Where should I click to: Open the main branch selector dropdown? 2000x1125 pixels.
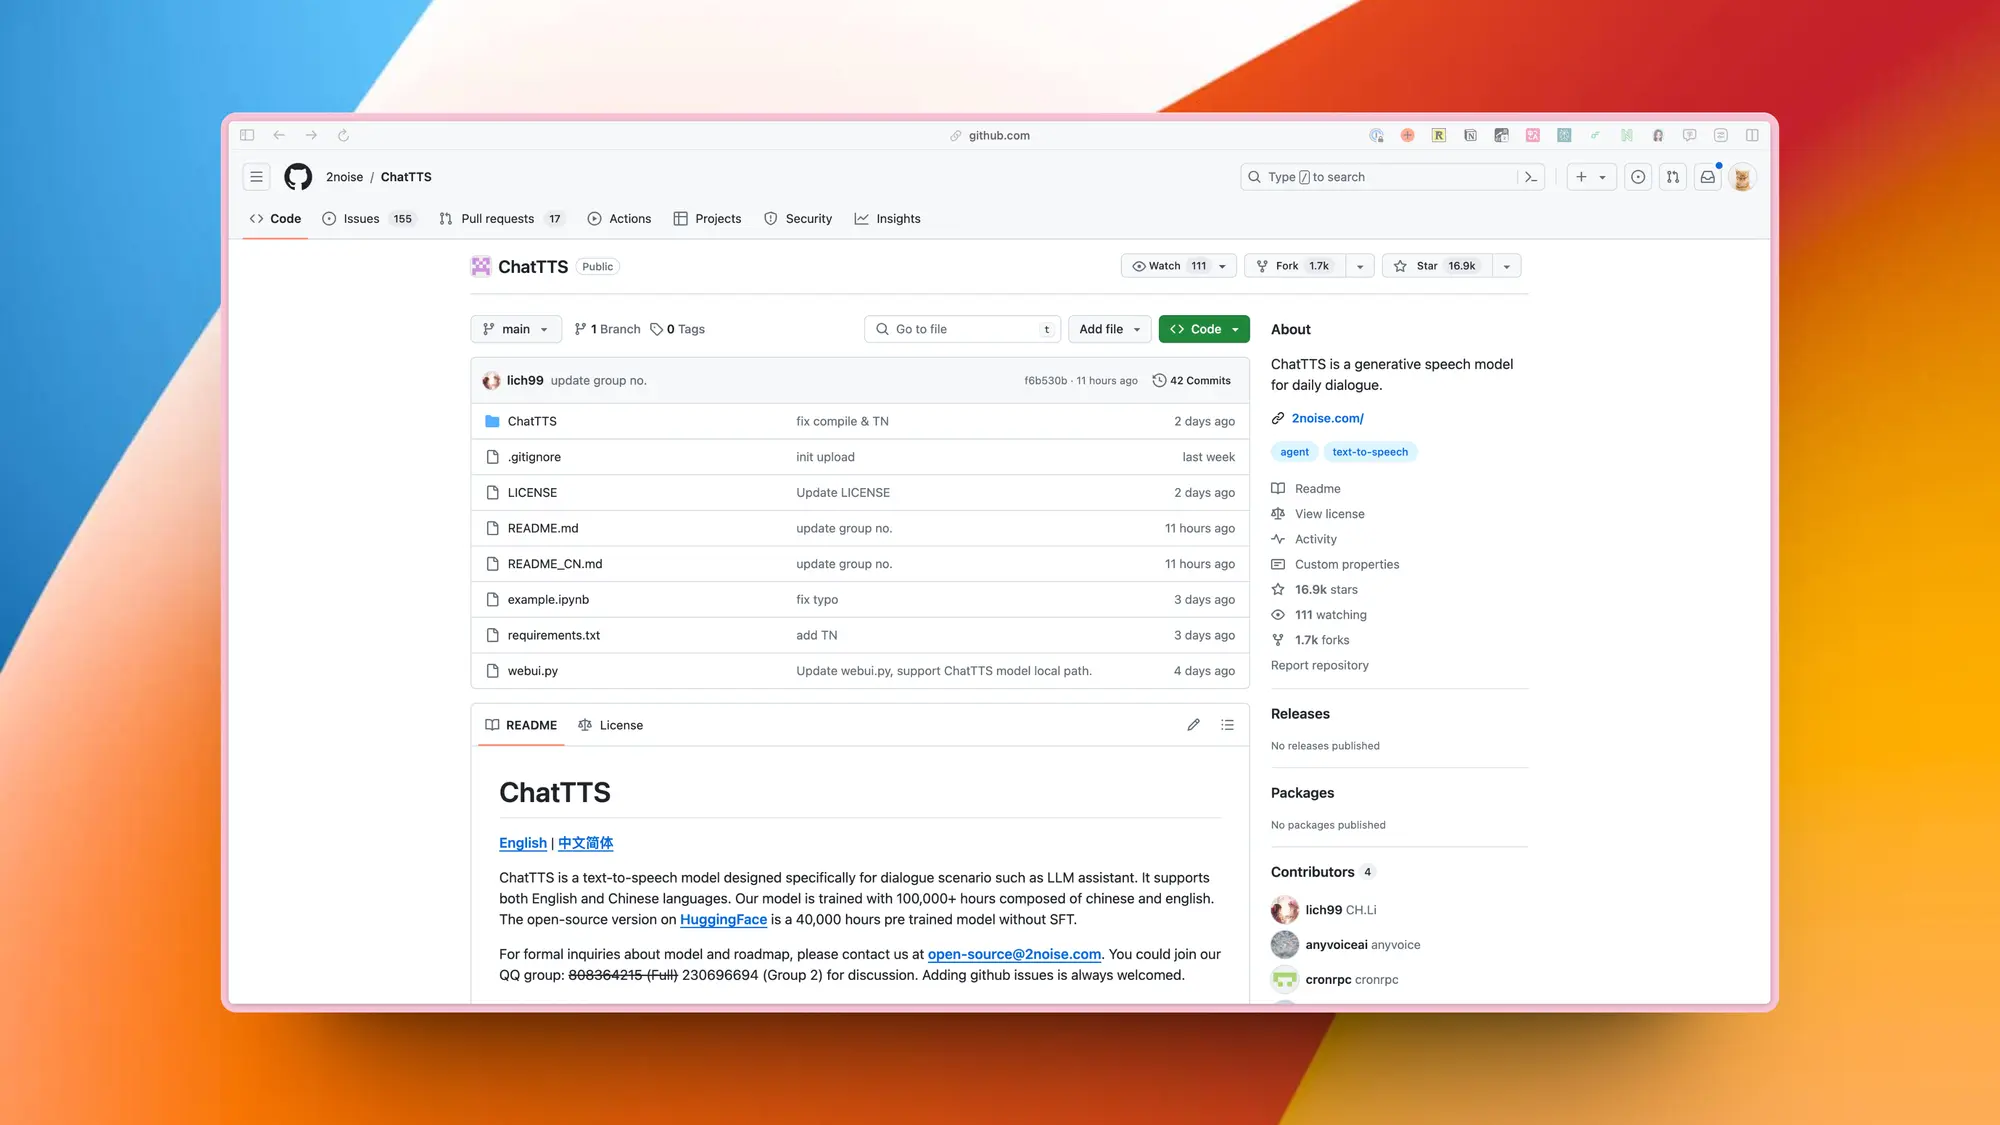point(516,329)
